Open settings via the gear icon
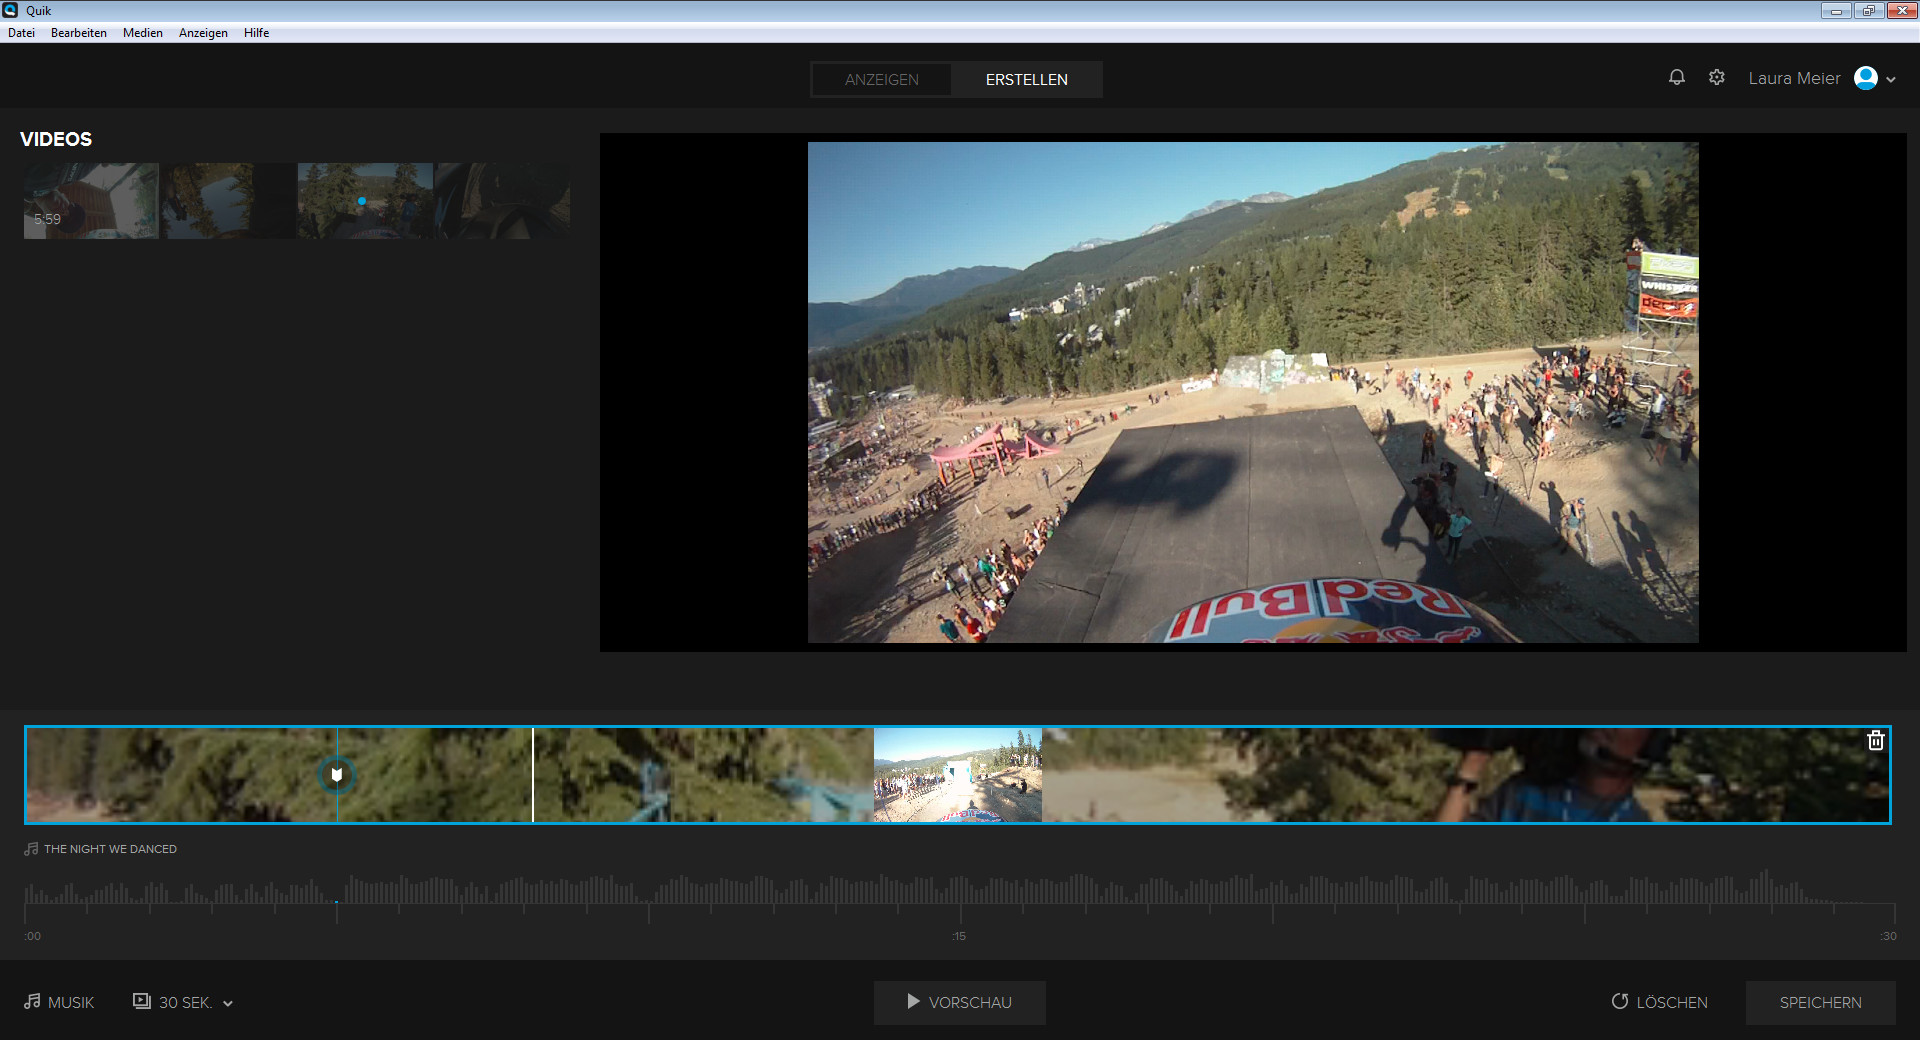1920x1040 pixels. (x=1717, y=78)
